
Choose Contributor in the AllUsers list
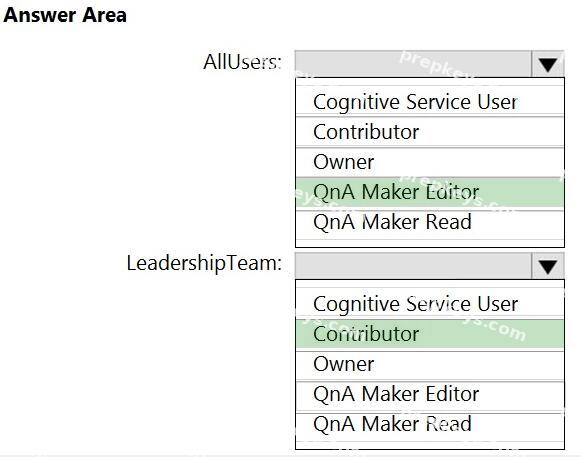[x=430, y=132]
